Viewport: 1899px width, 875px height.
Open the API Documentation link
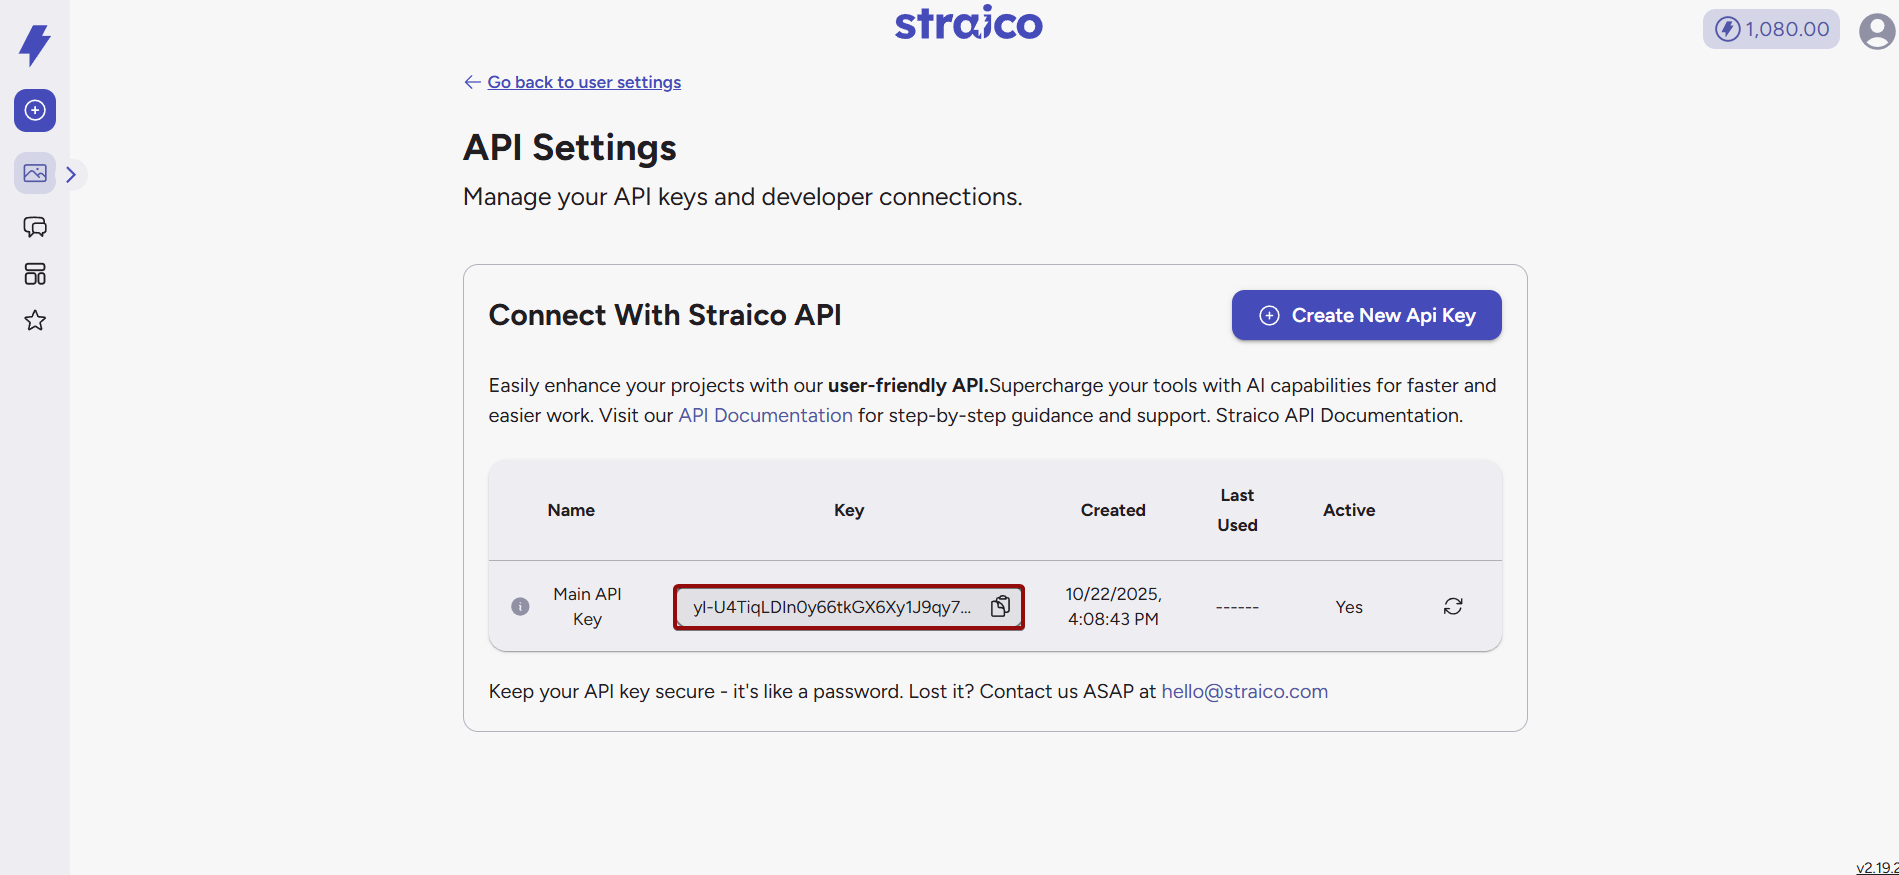[765, 415]
